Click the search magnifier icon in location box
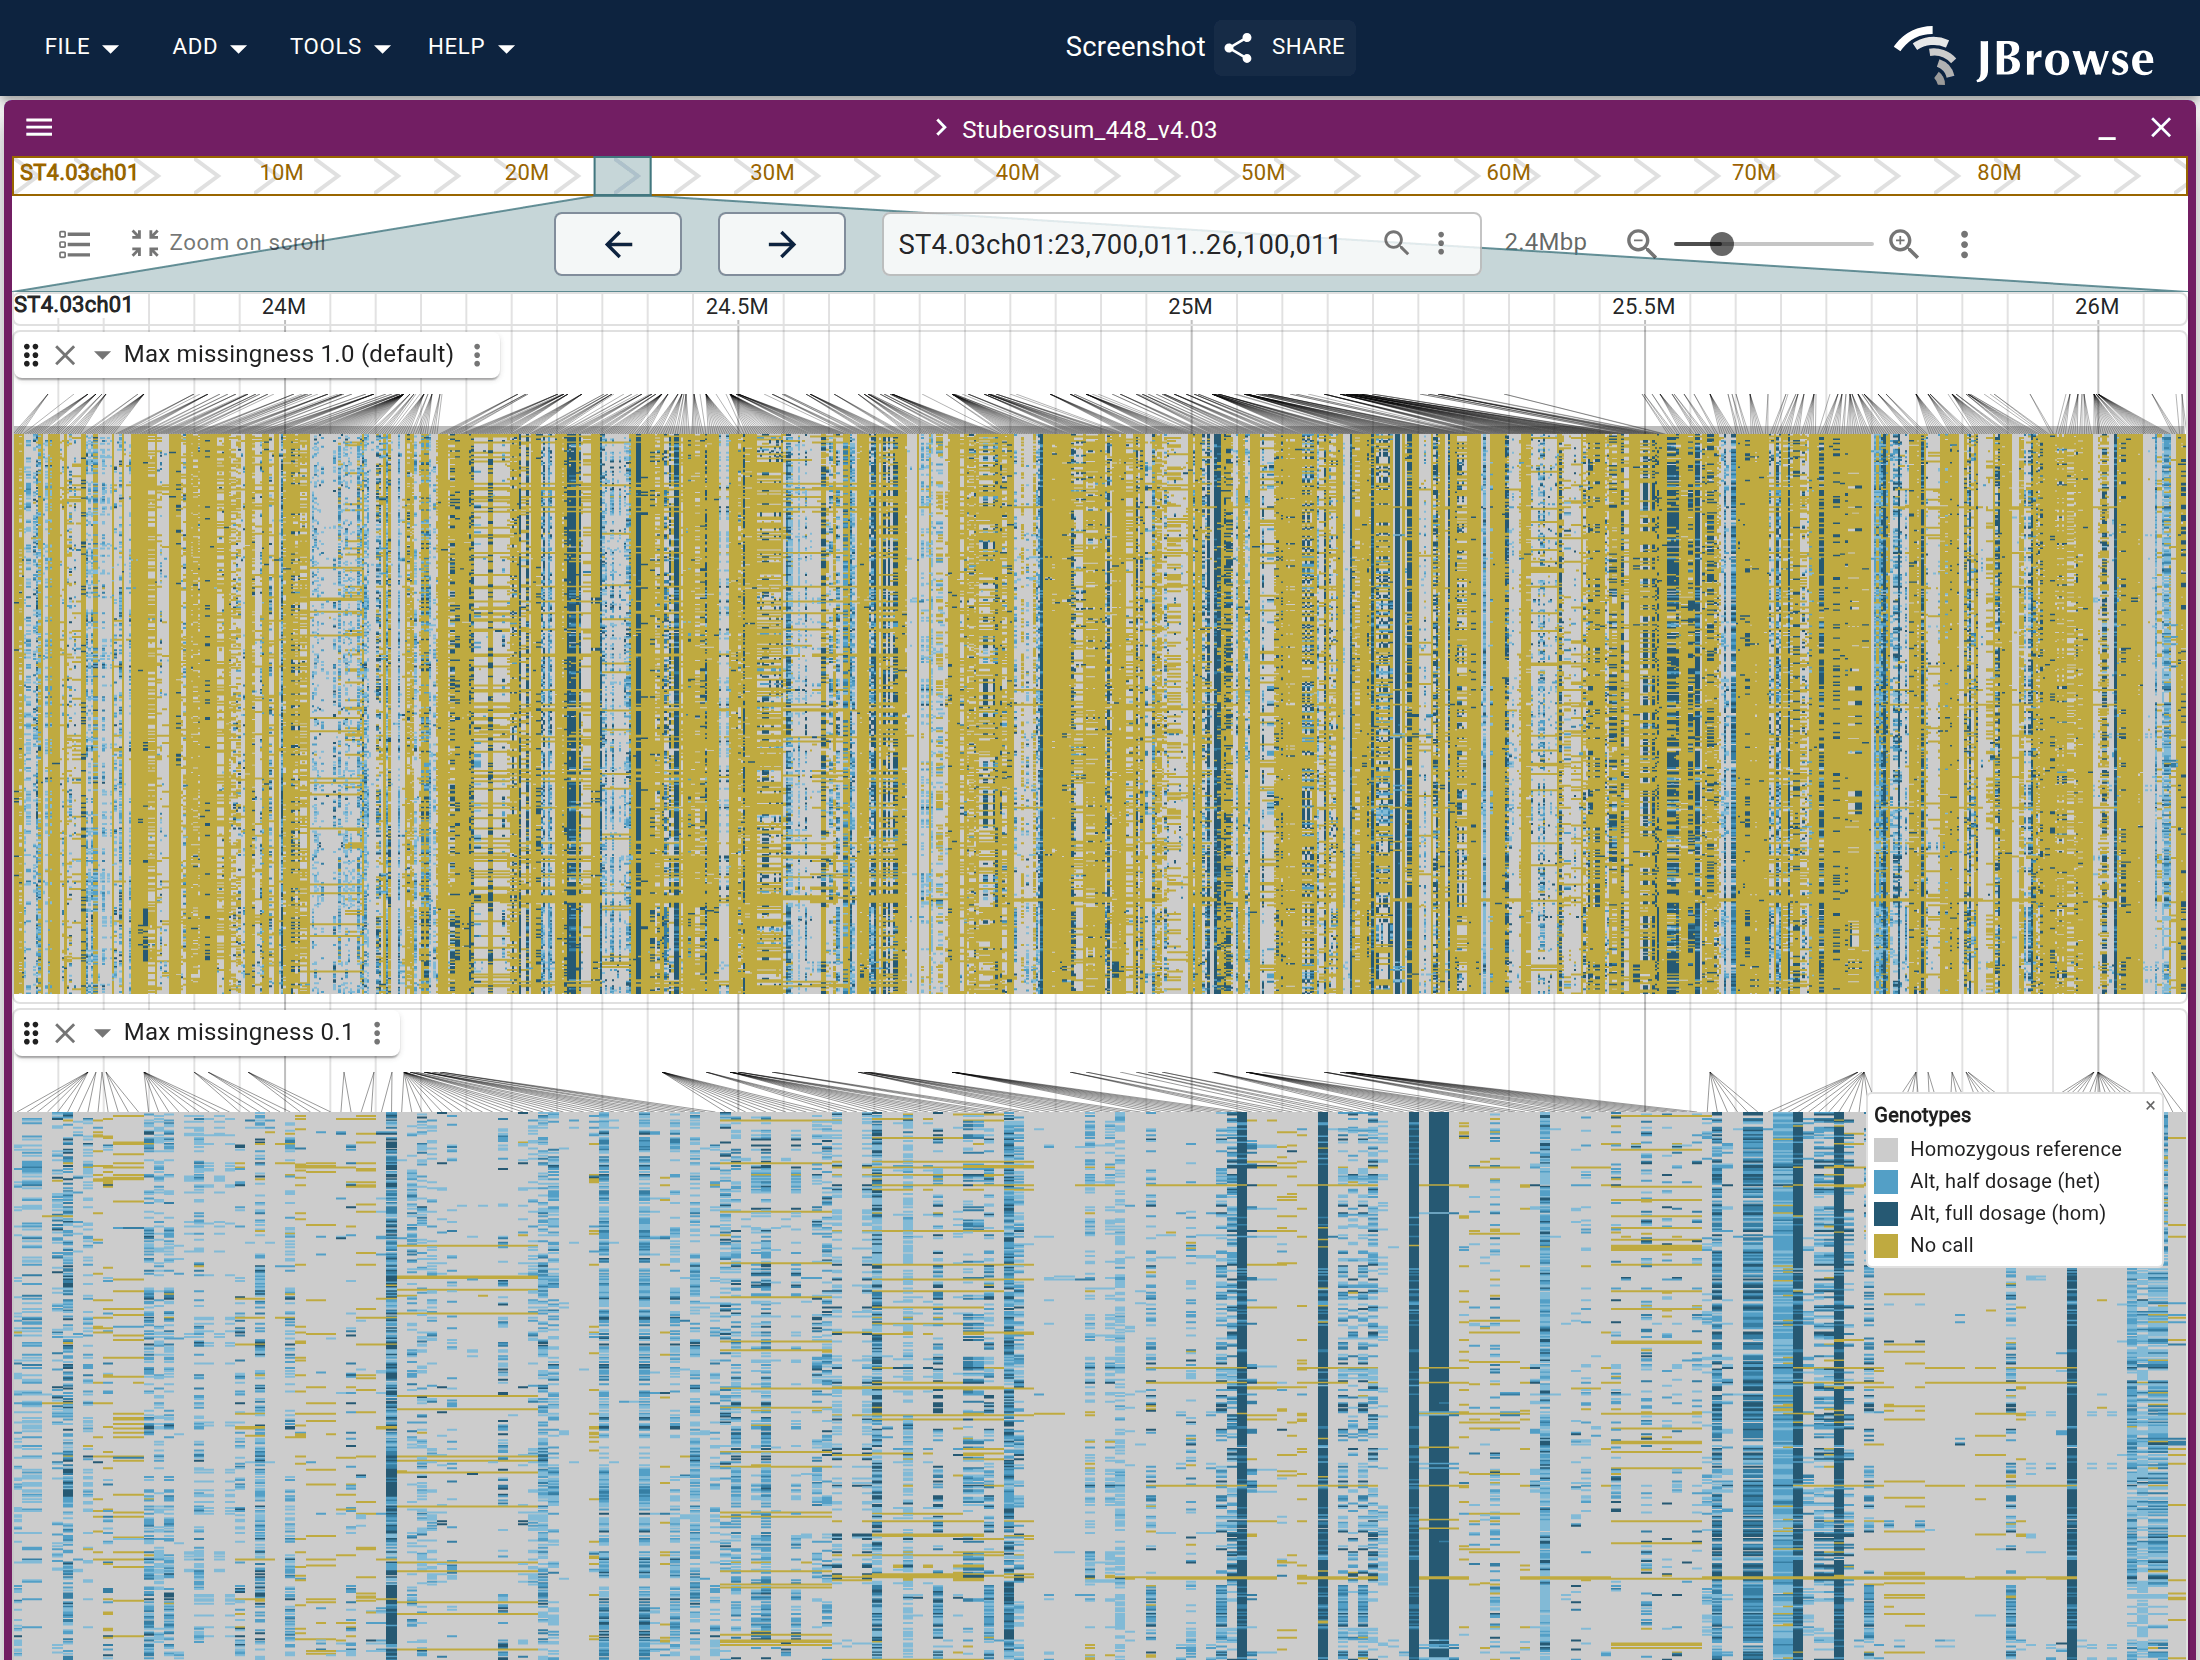The image size is (2200, 1660). (x=1396, y=243)
